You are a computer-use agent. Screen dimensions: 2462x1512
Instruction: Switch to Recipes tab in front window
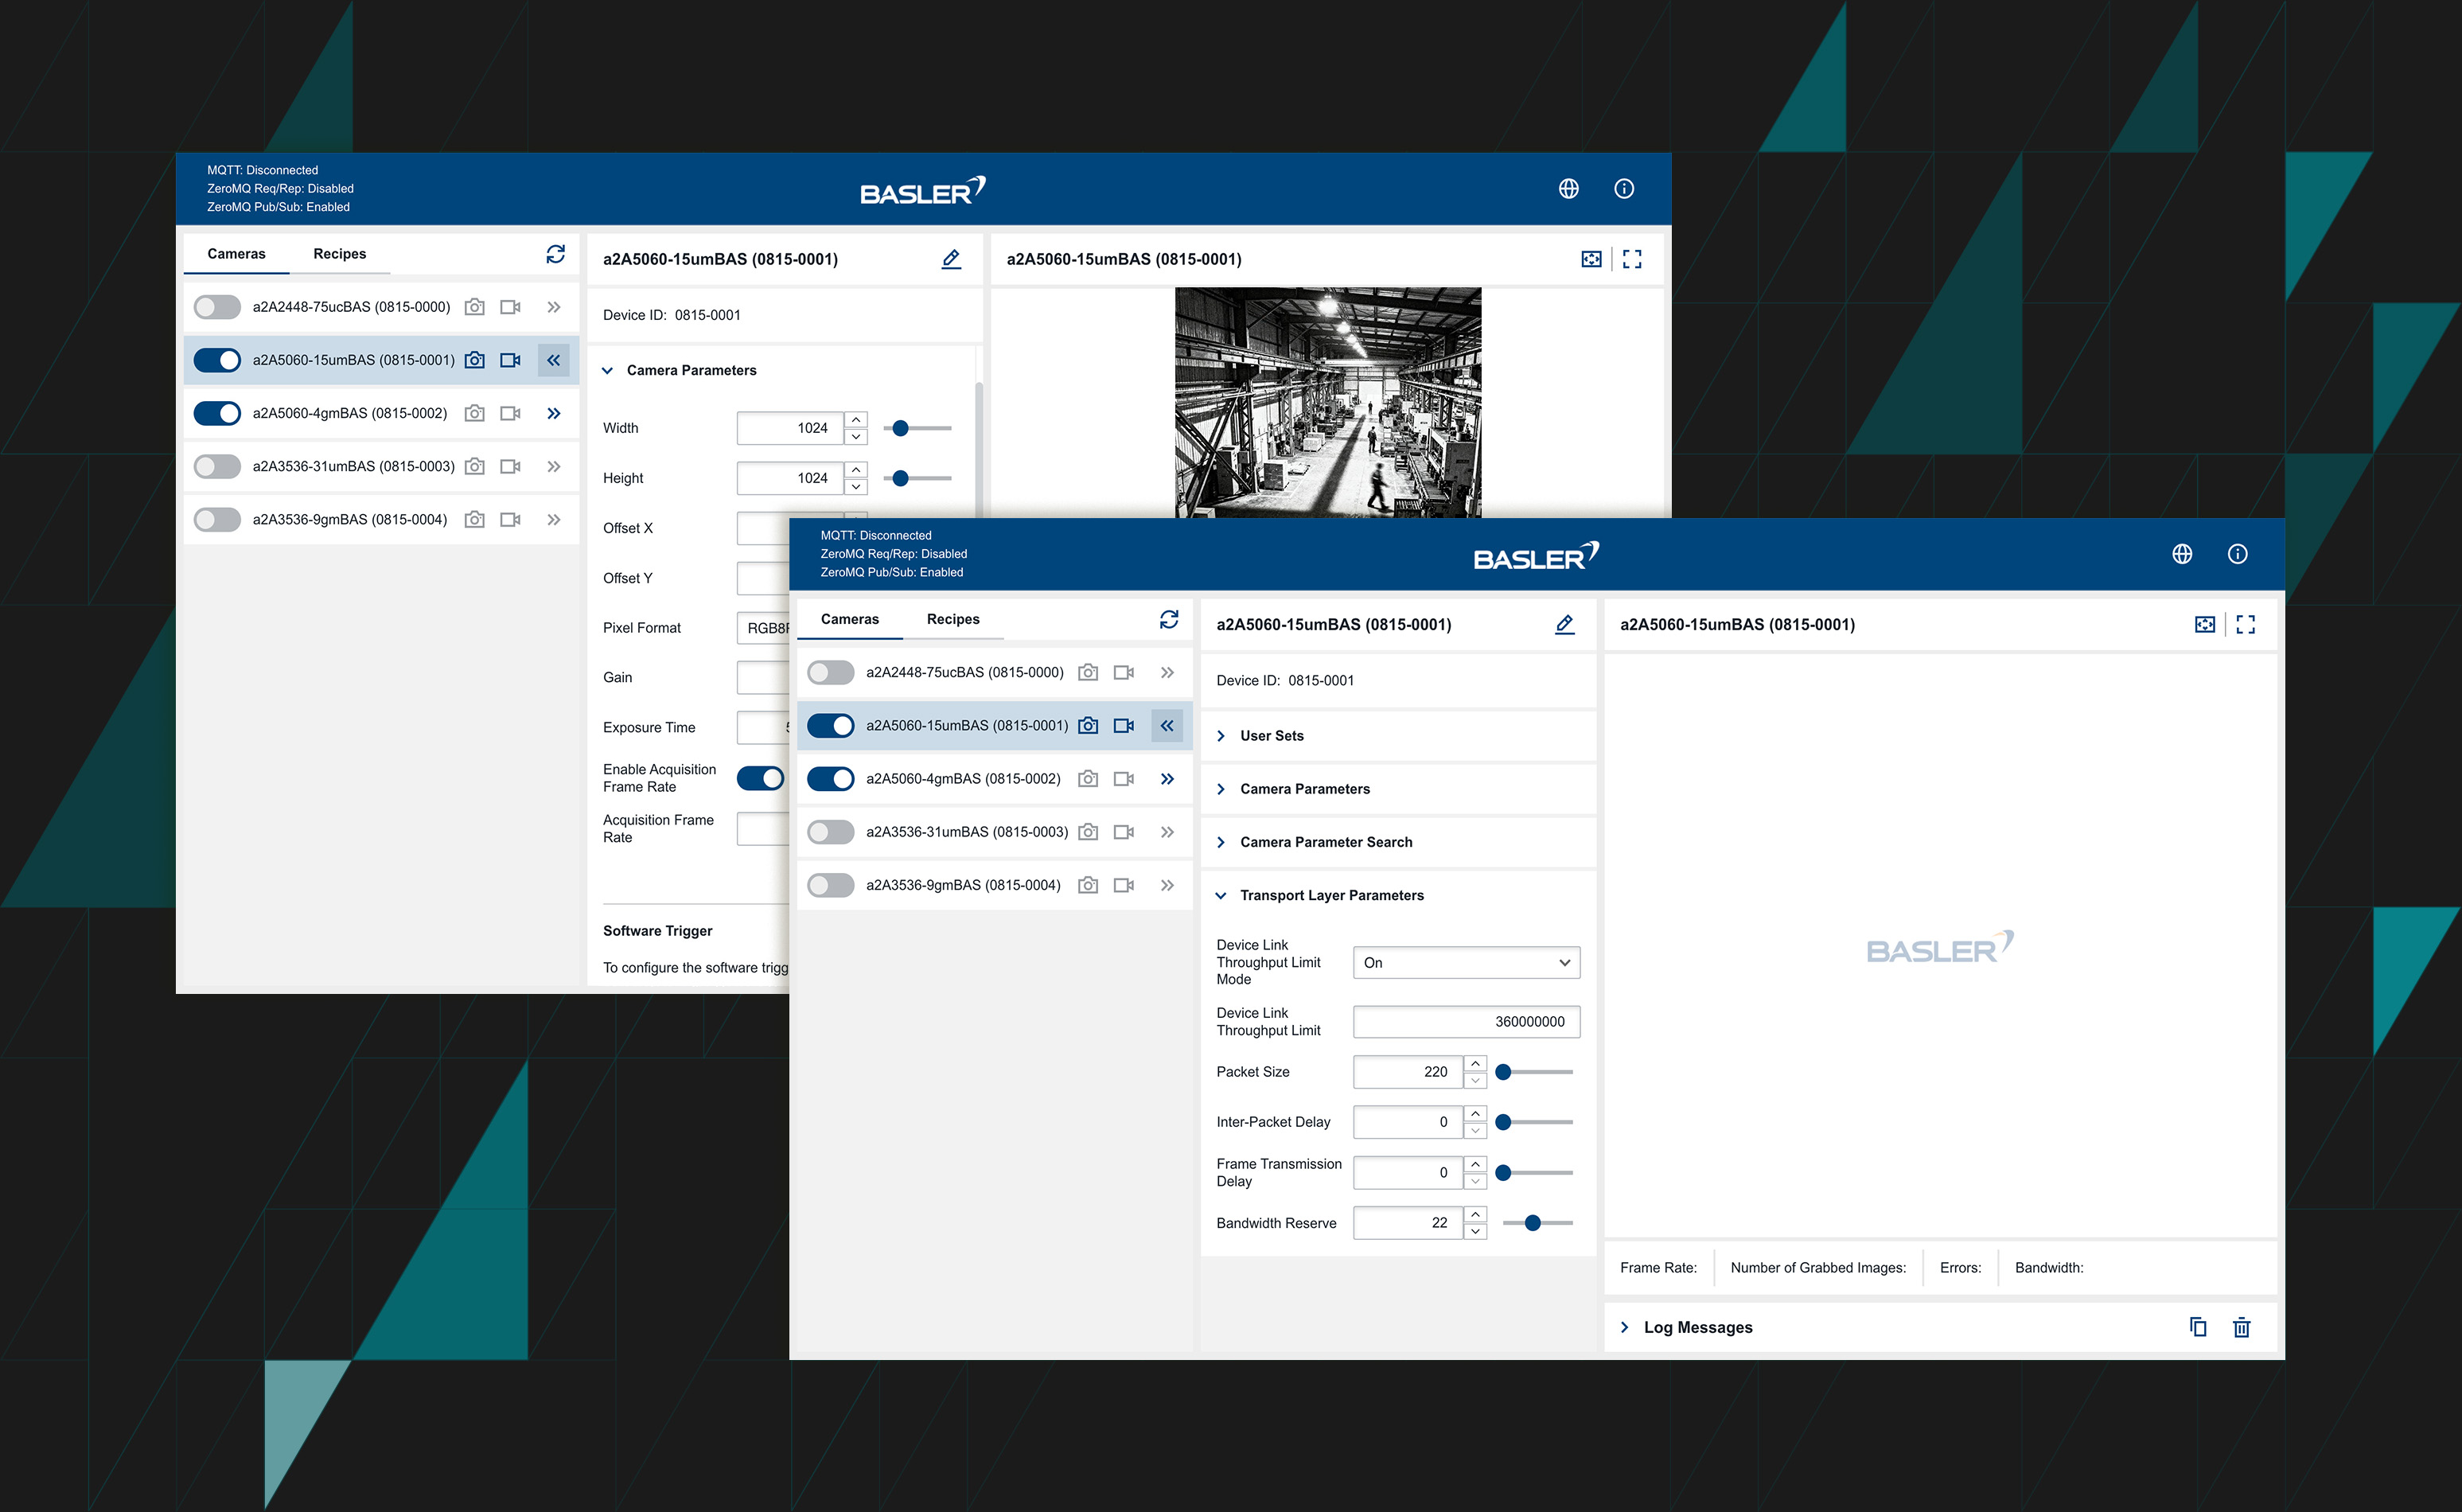(952, 619)
